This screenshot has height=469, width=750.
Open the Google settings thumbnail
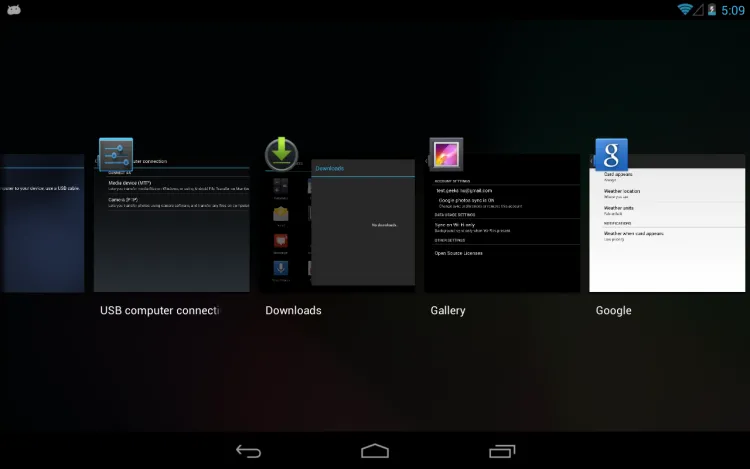pyautogui.click(x=667, y=223)
